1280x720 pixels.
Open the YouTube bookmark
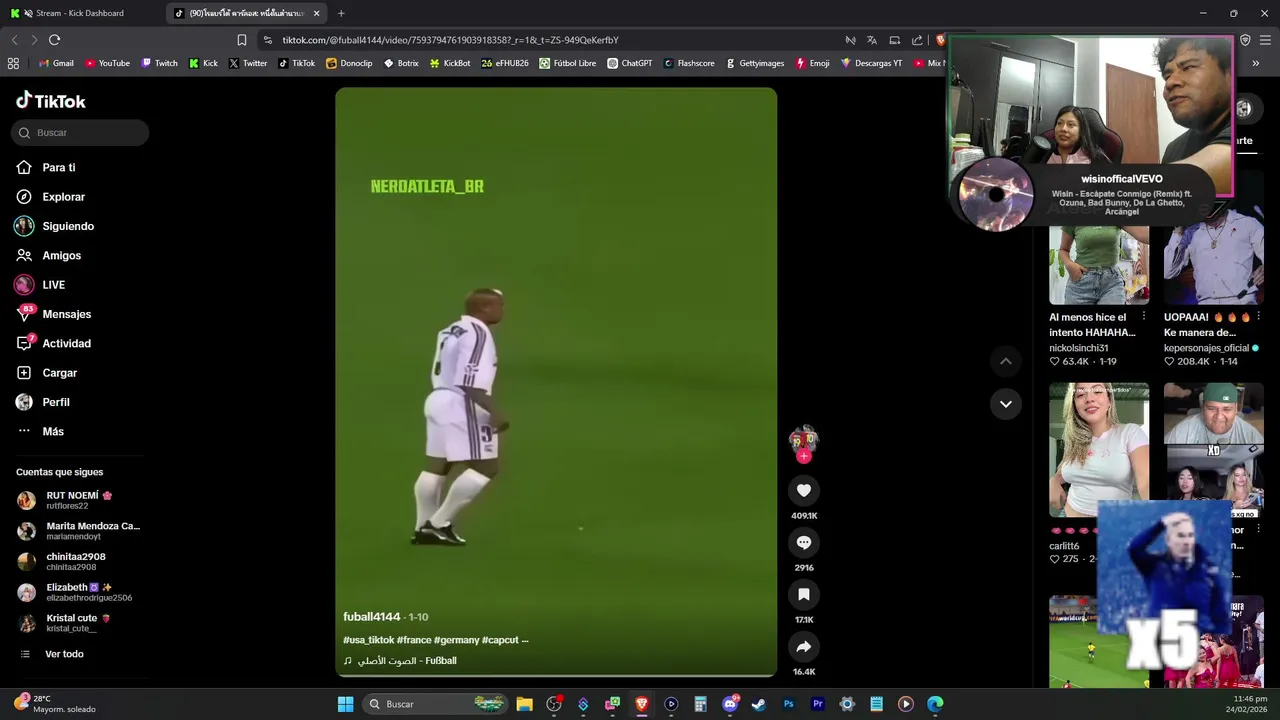(107, 63)
